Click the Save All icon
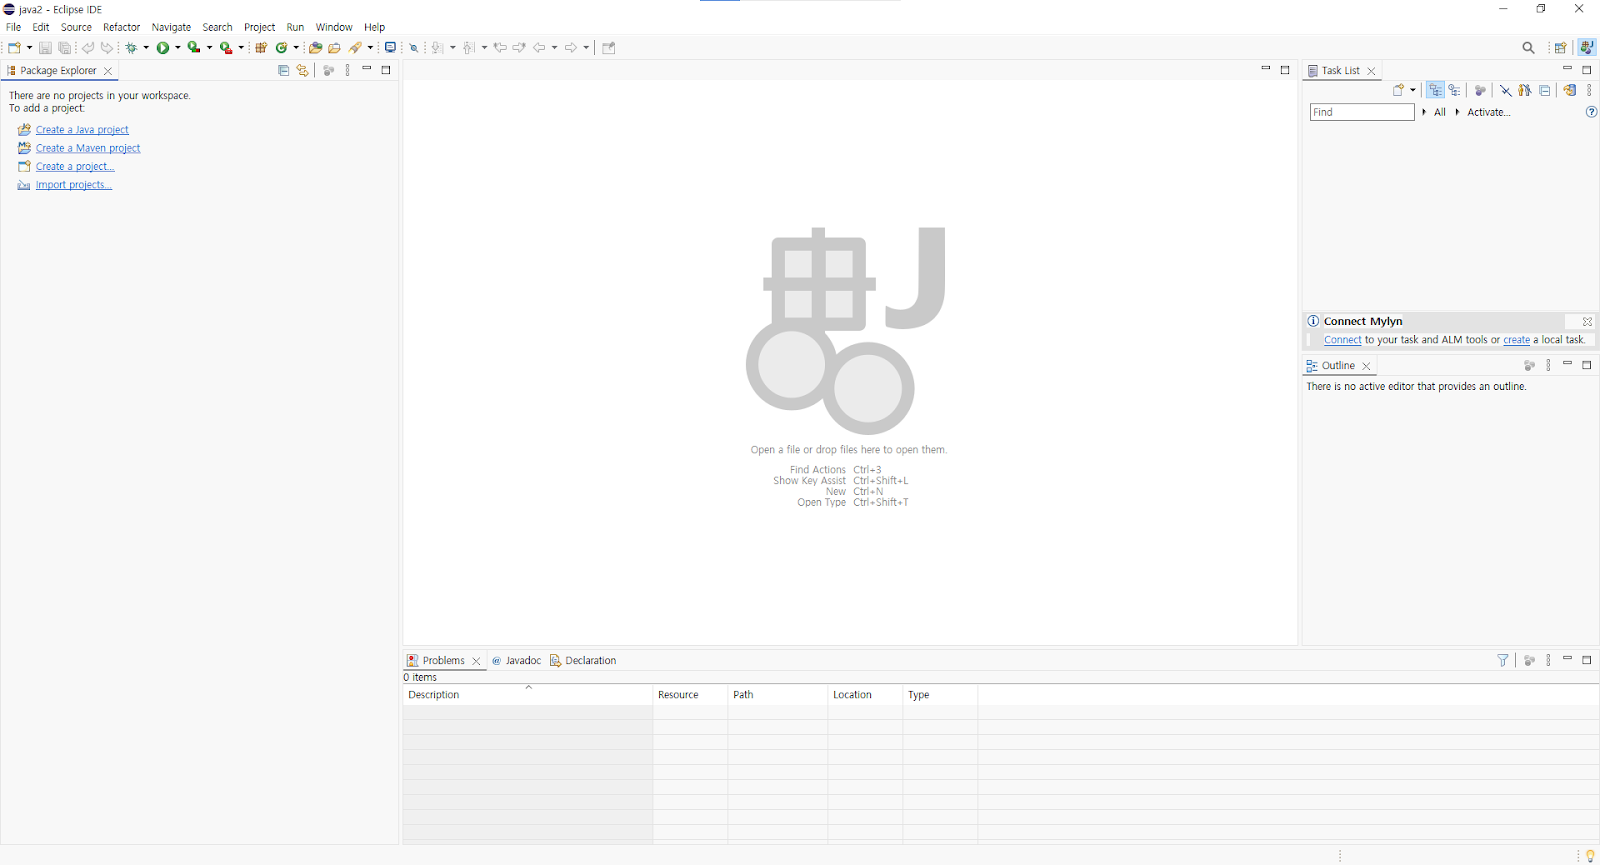Viewport: 1600px width, 865px height. point(65,47)
